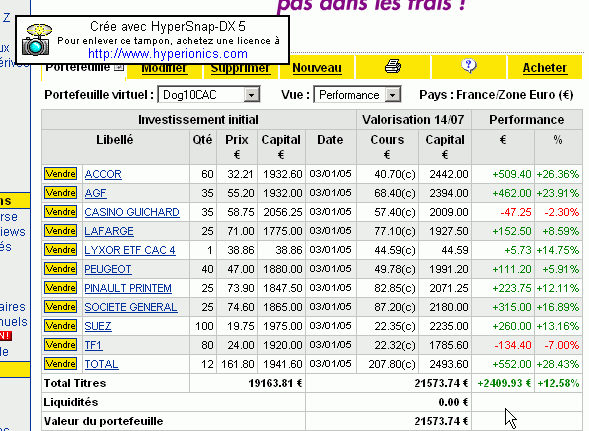The image size is (589, 431).
Task: Click the Acheter link
Action: 545,68
